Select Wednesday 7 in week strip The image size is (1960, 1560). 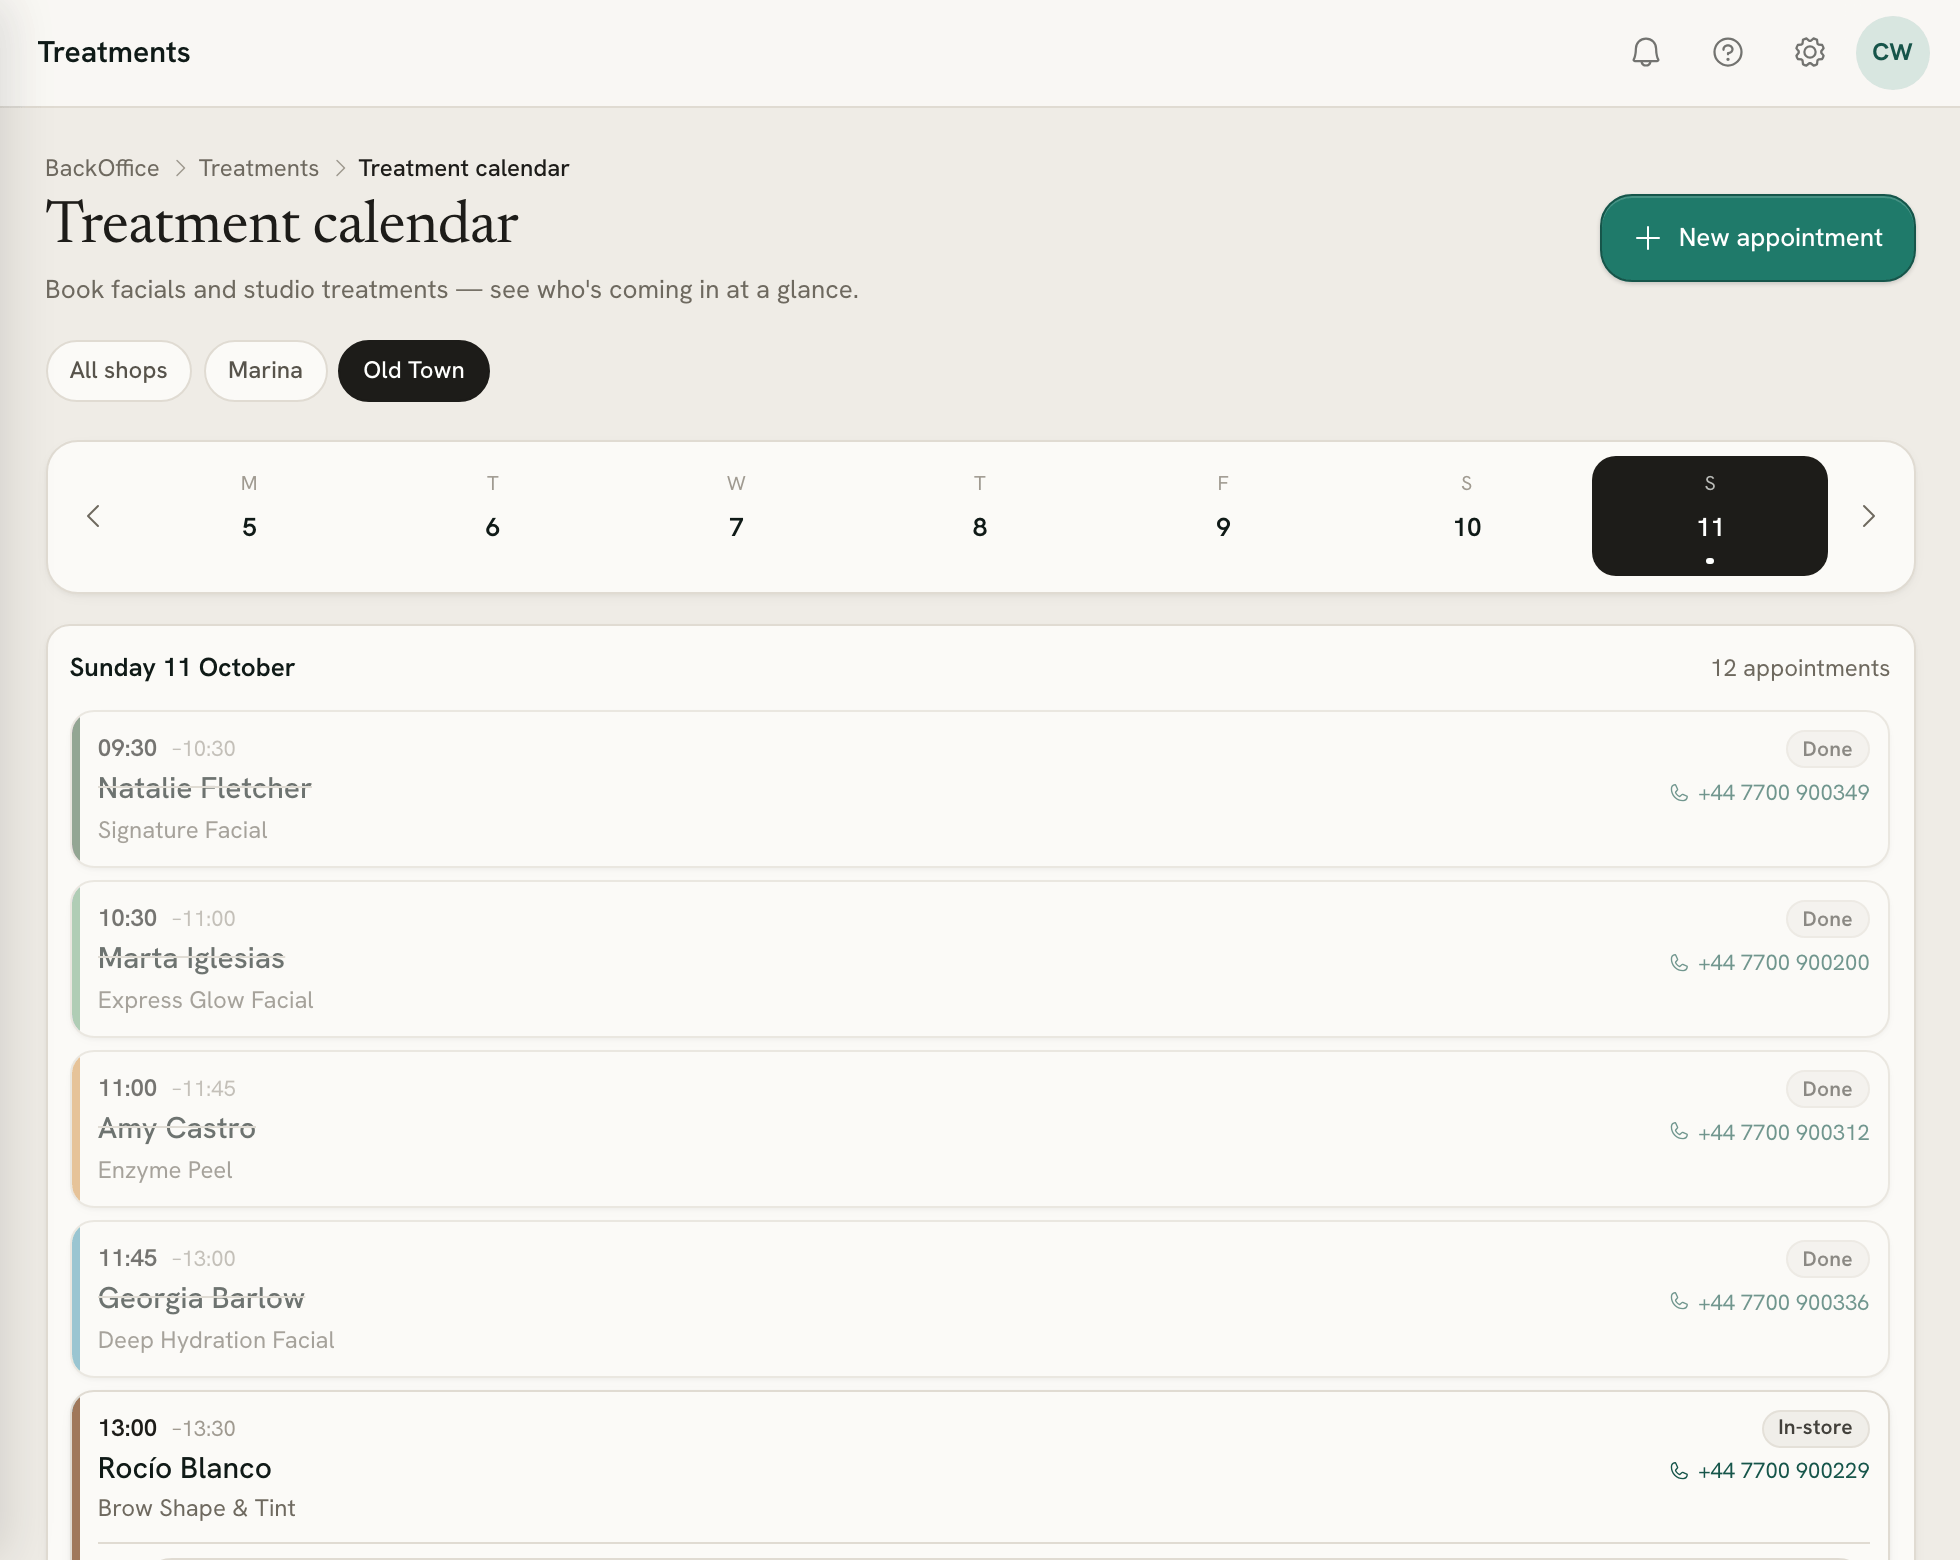736,516
